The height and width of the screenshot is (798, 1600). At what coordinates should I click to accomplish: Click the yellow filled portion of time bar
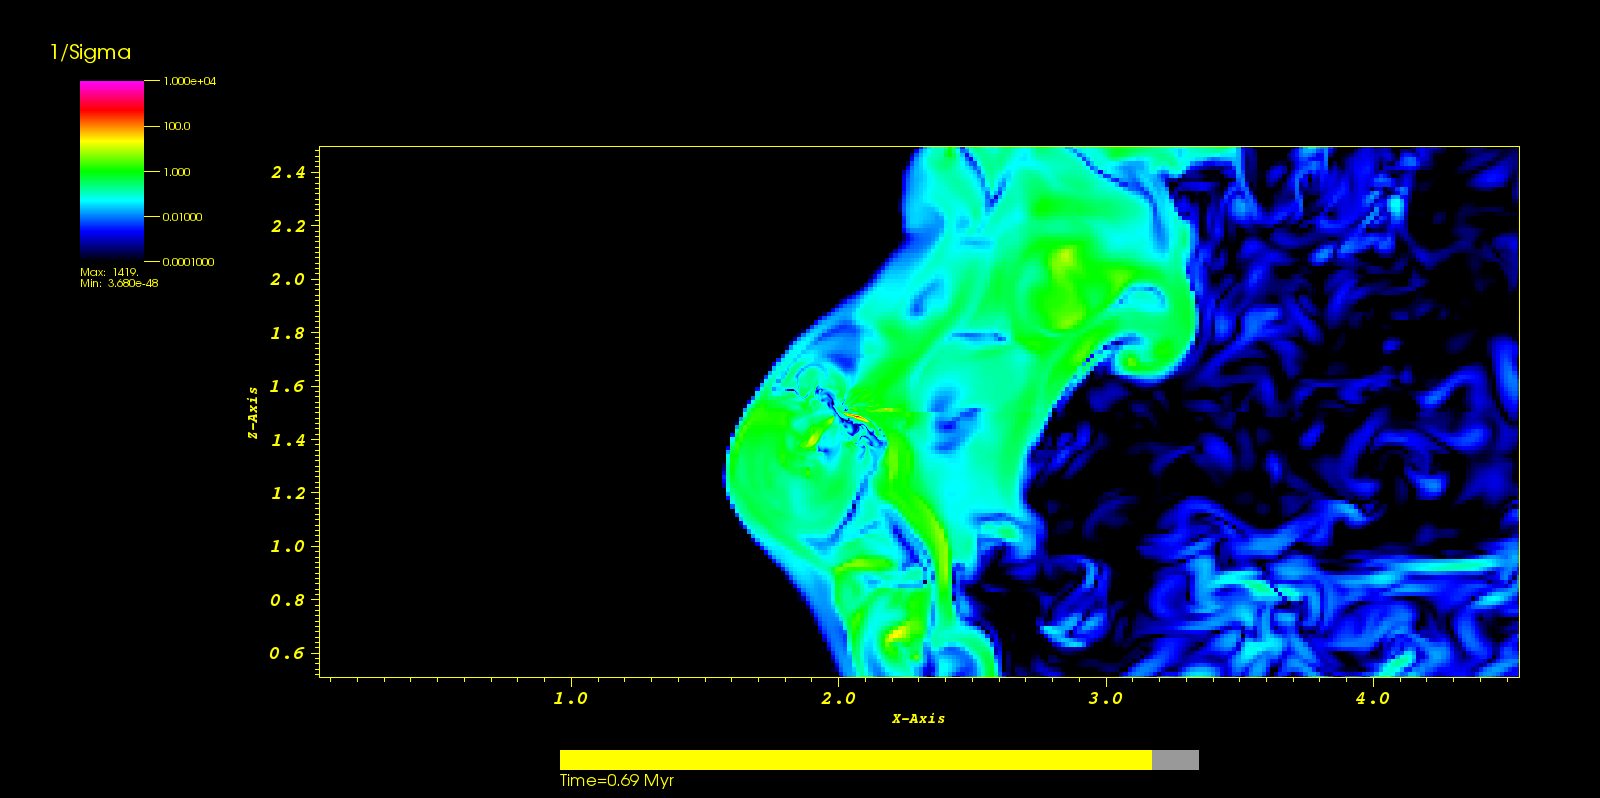tap(855, 760)
